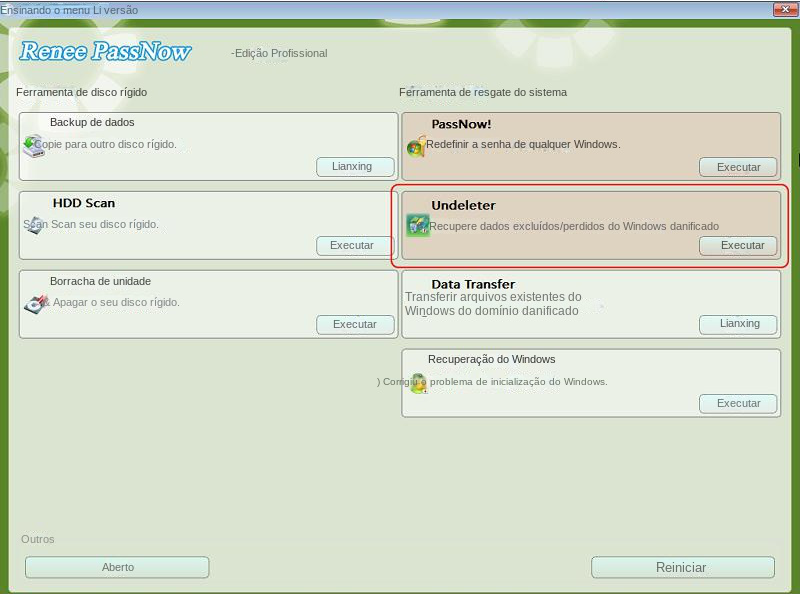Run Borracha de unidade with Executar
Screen dimensions: 800x594
355,325
